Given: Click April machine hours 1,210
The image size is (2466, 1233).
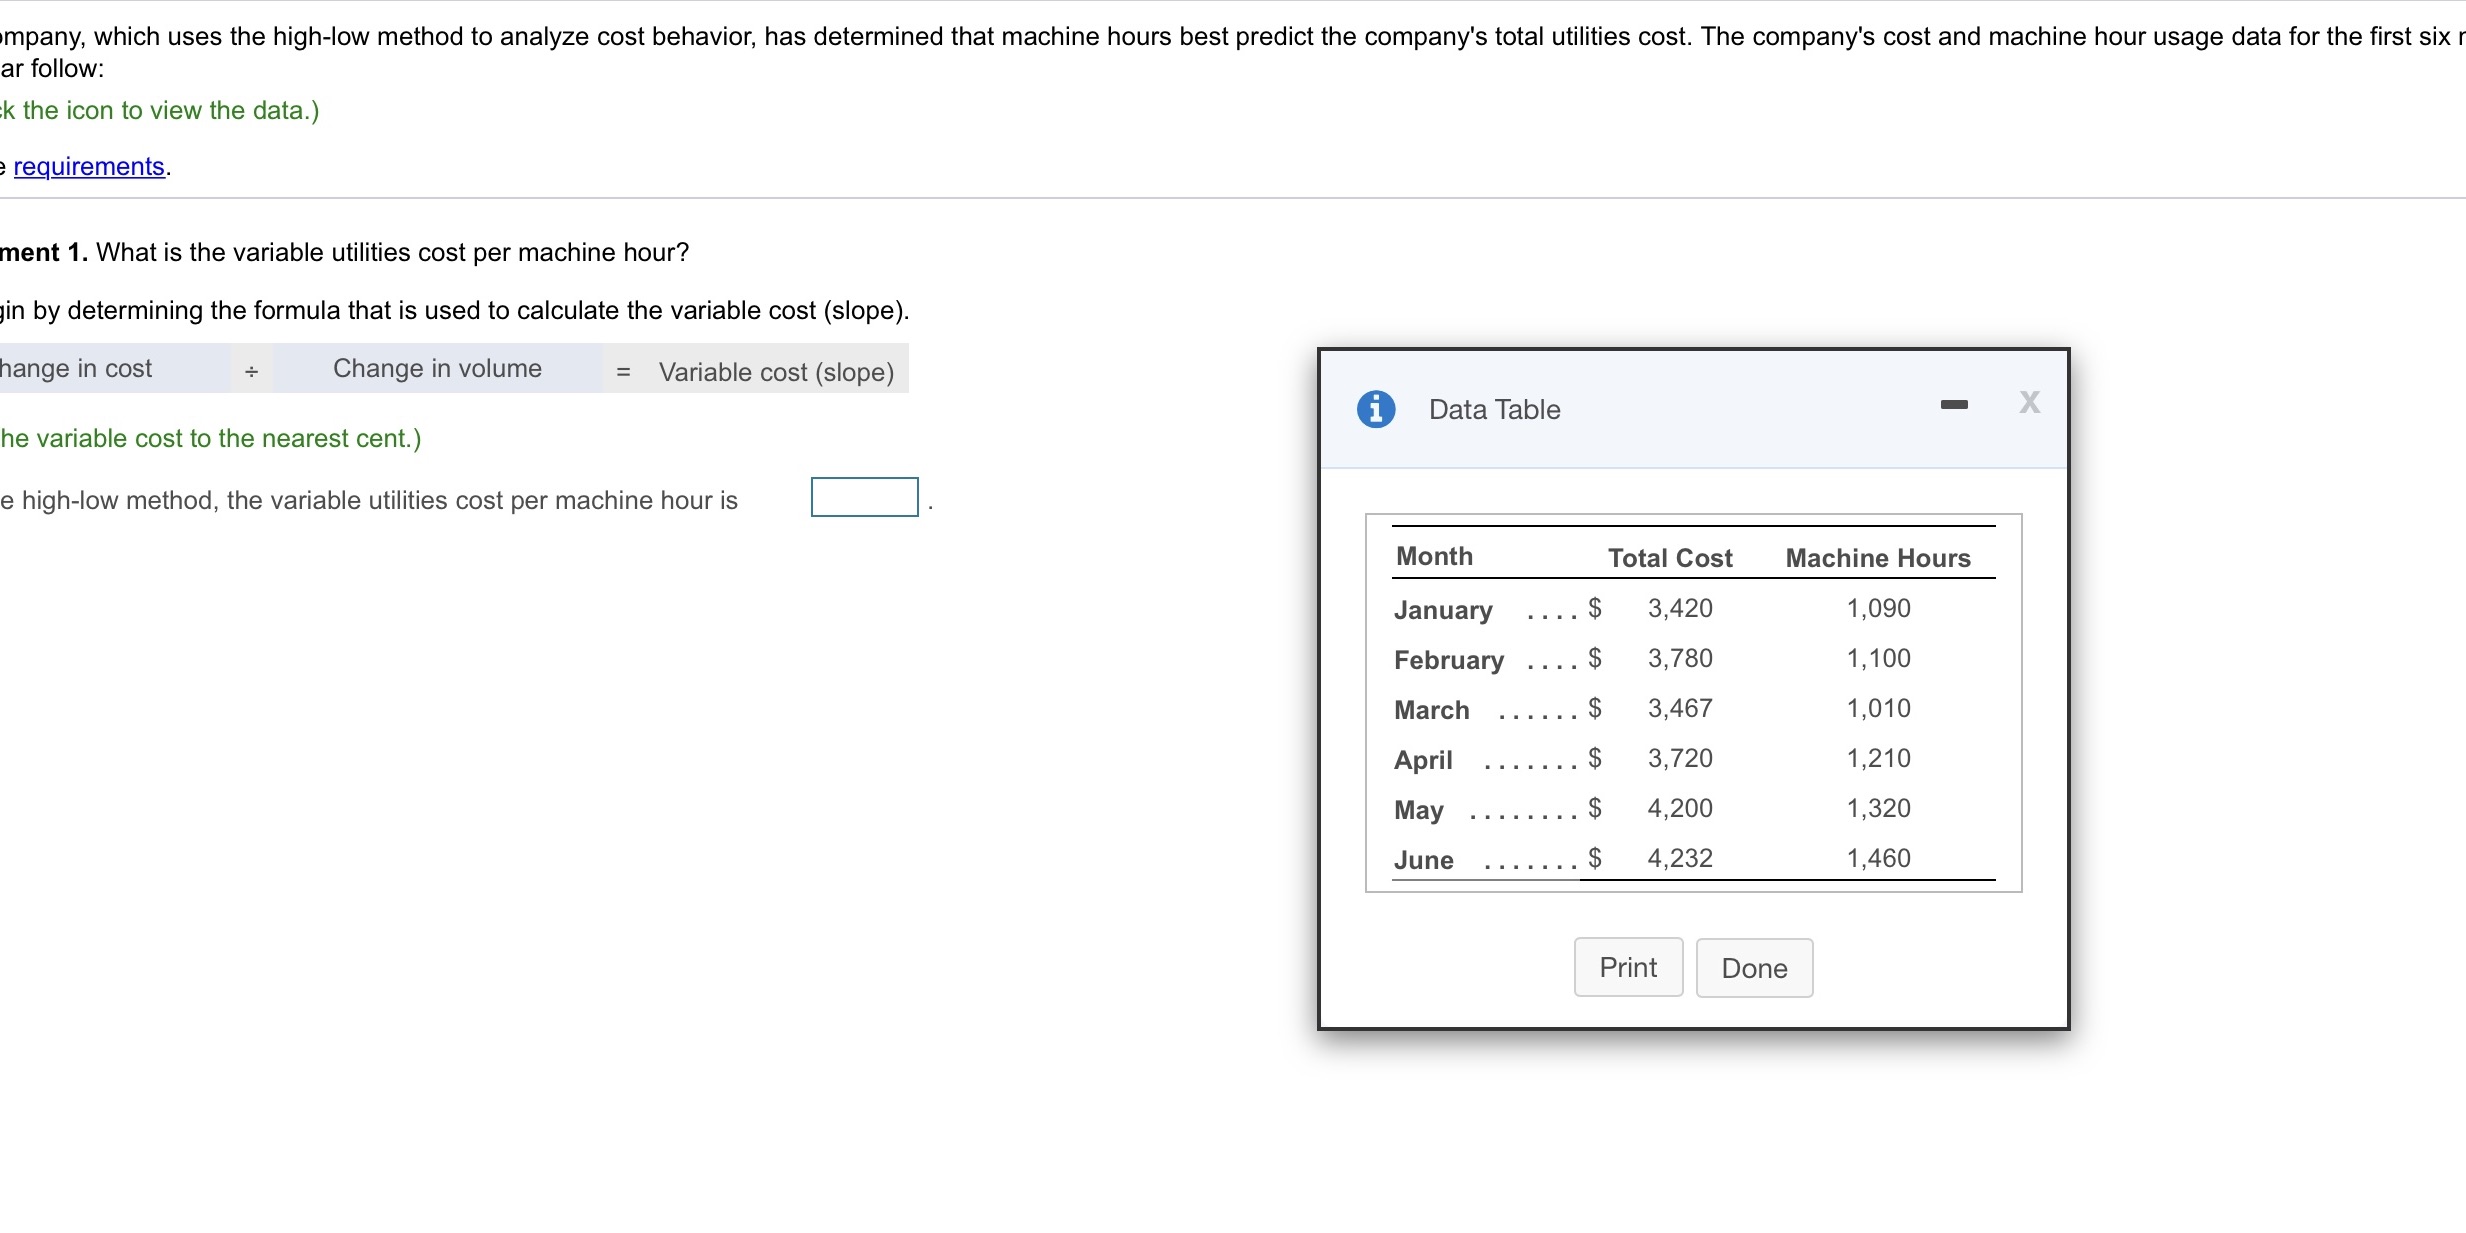Looking at the screenshot, I should [x=1878, y=758].
